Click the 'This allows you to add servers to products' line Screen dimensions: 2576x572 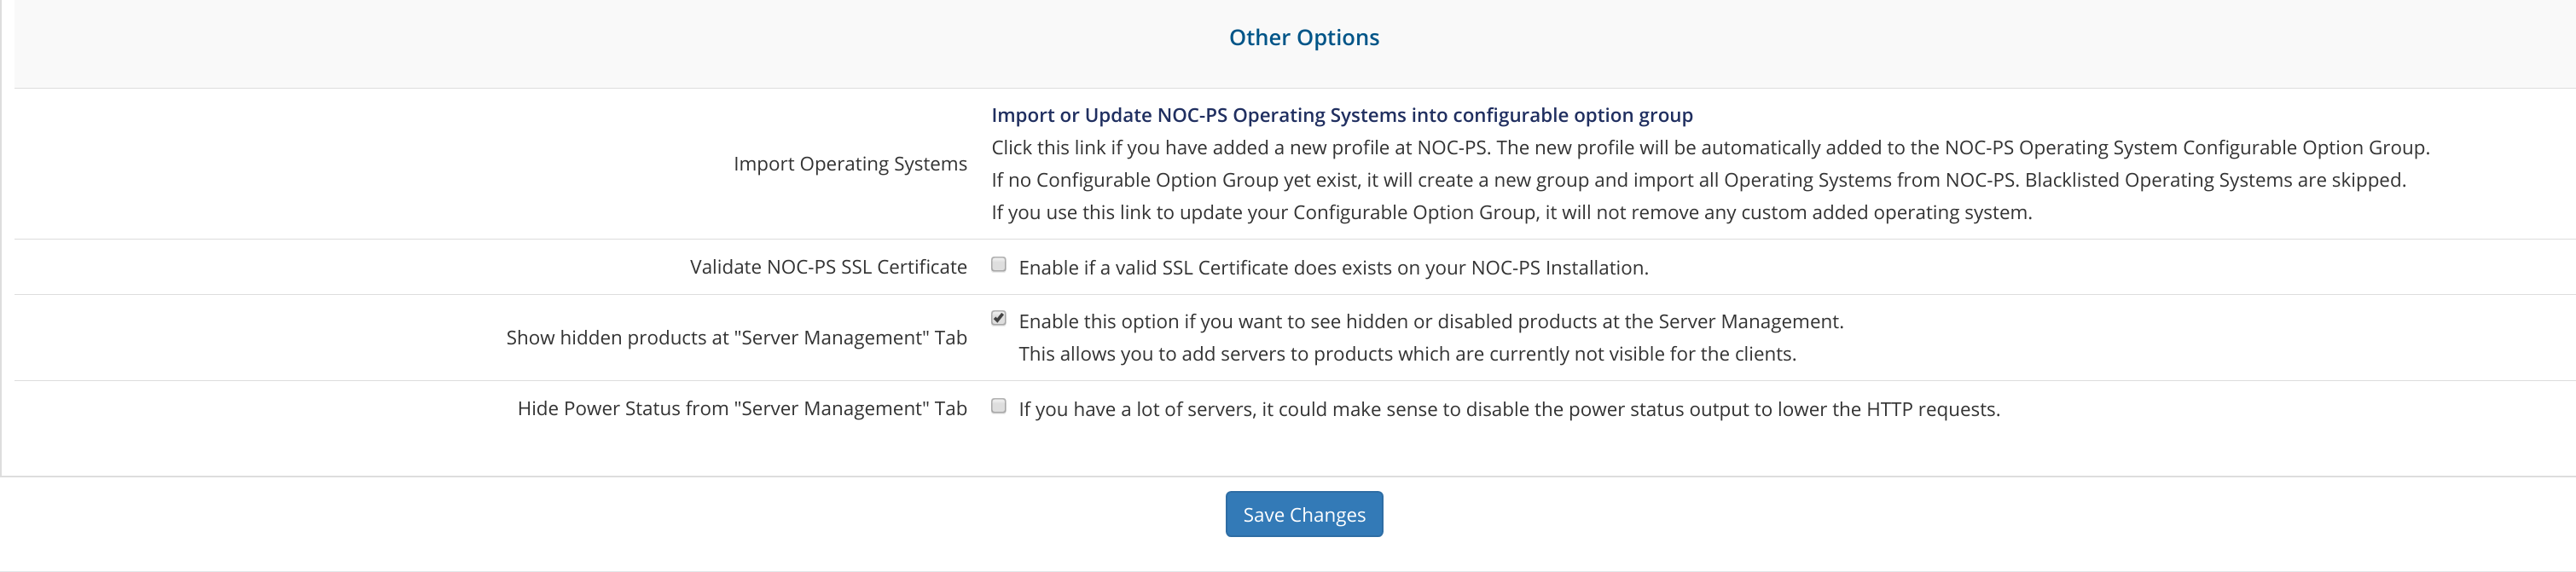[1407, 354]
